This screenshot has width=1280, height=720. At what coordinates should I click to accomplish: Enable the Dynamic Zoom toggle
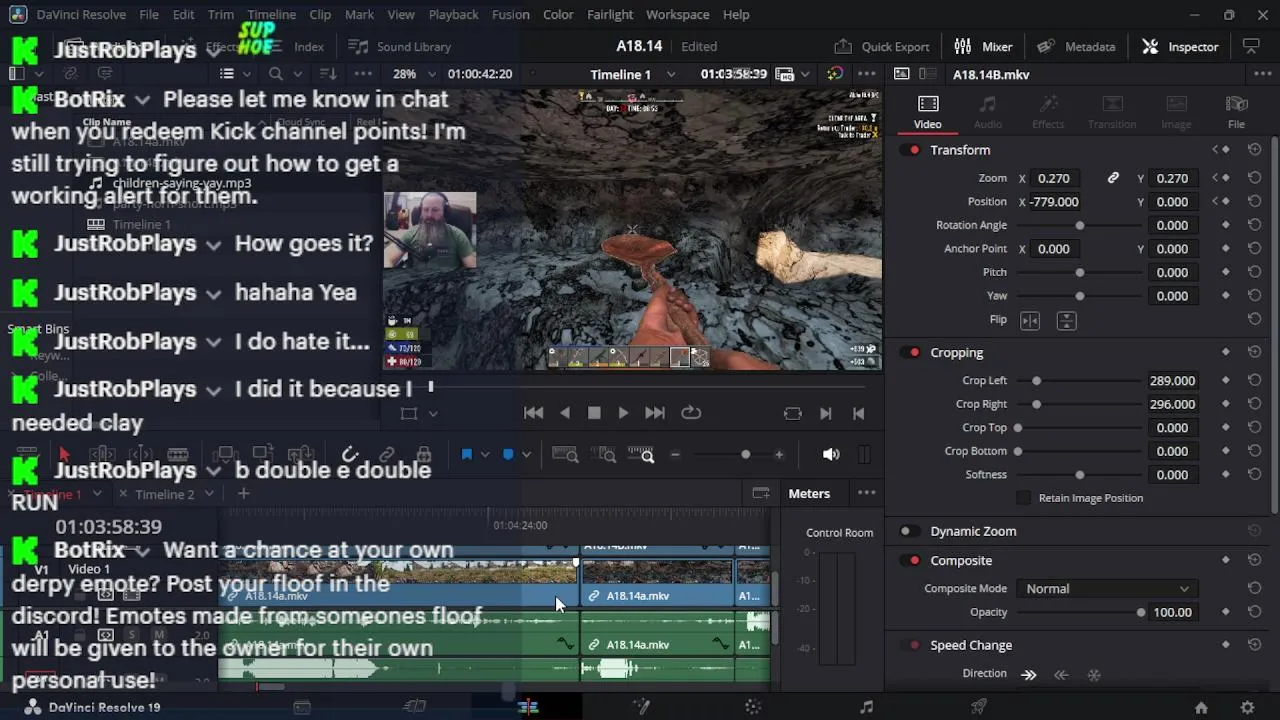(x=909, y=532)
